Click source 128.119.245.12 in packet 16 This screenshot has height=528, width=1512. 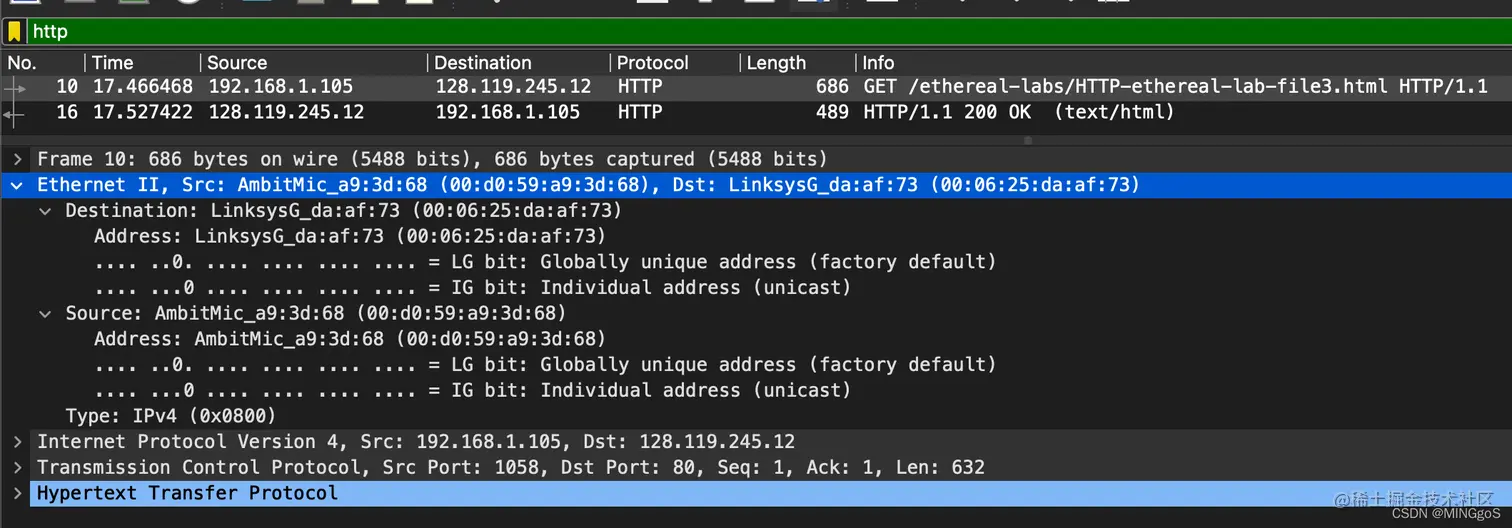(286, 113)
